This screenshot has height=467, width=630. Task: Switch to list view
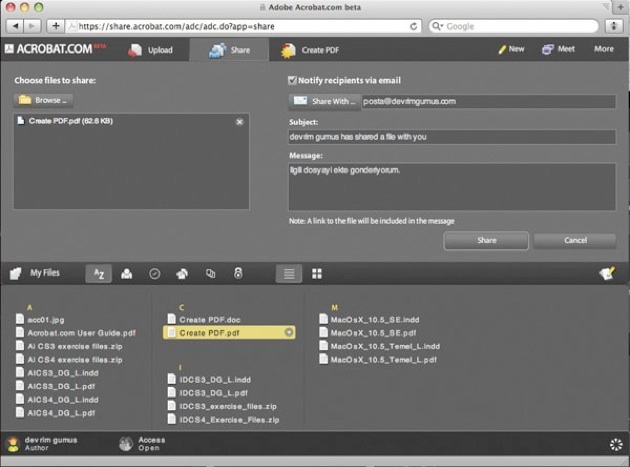[289, 274]
